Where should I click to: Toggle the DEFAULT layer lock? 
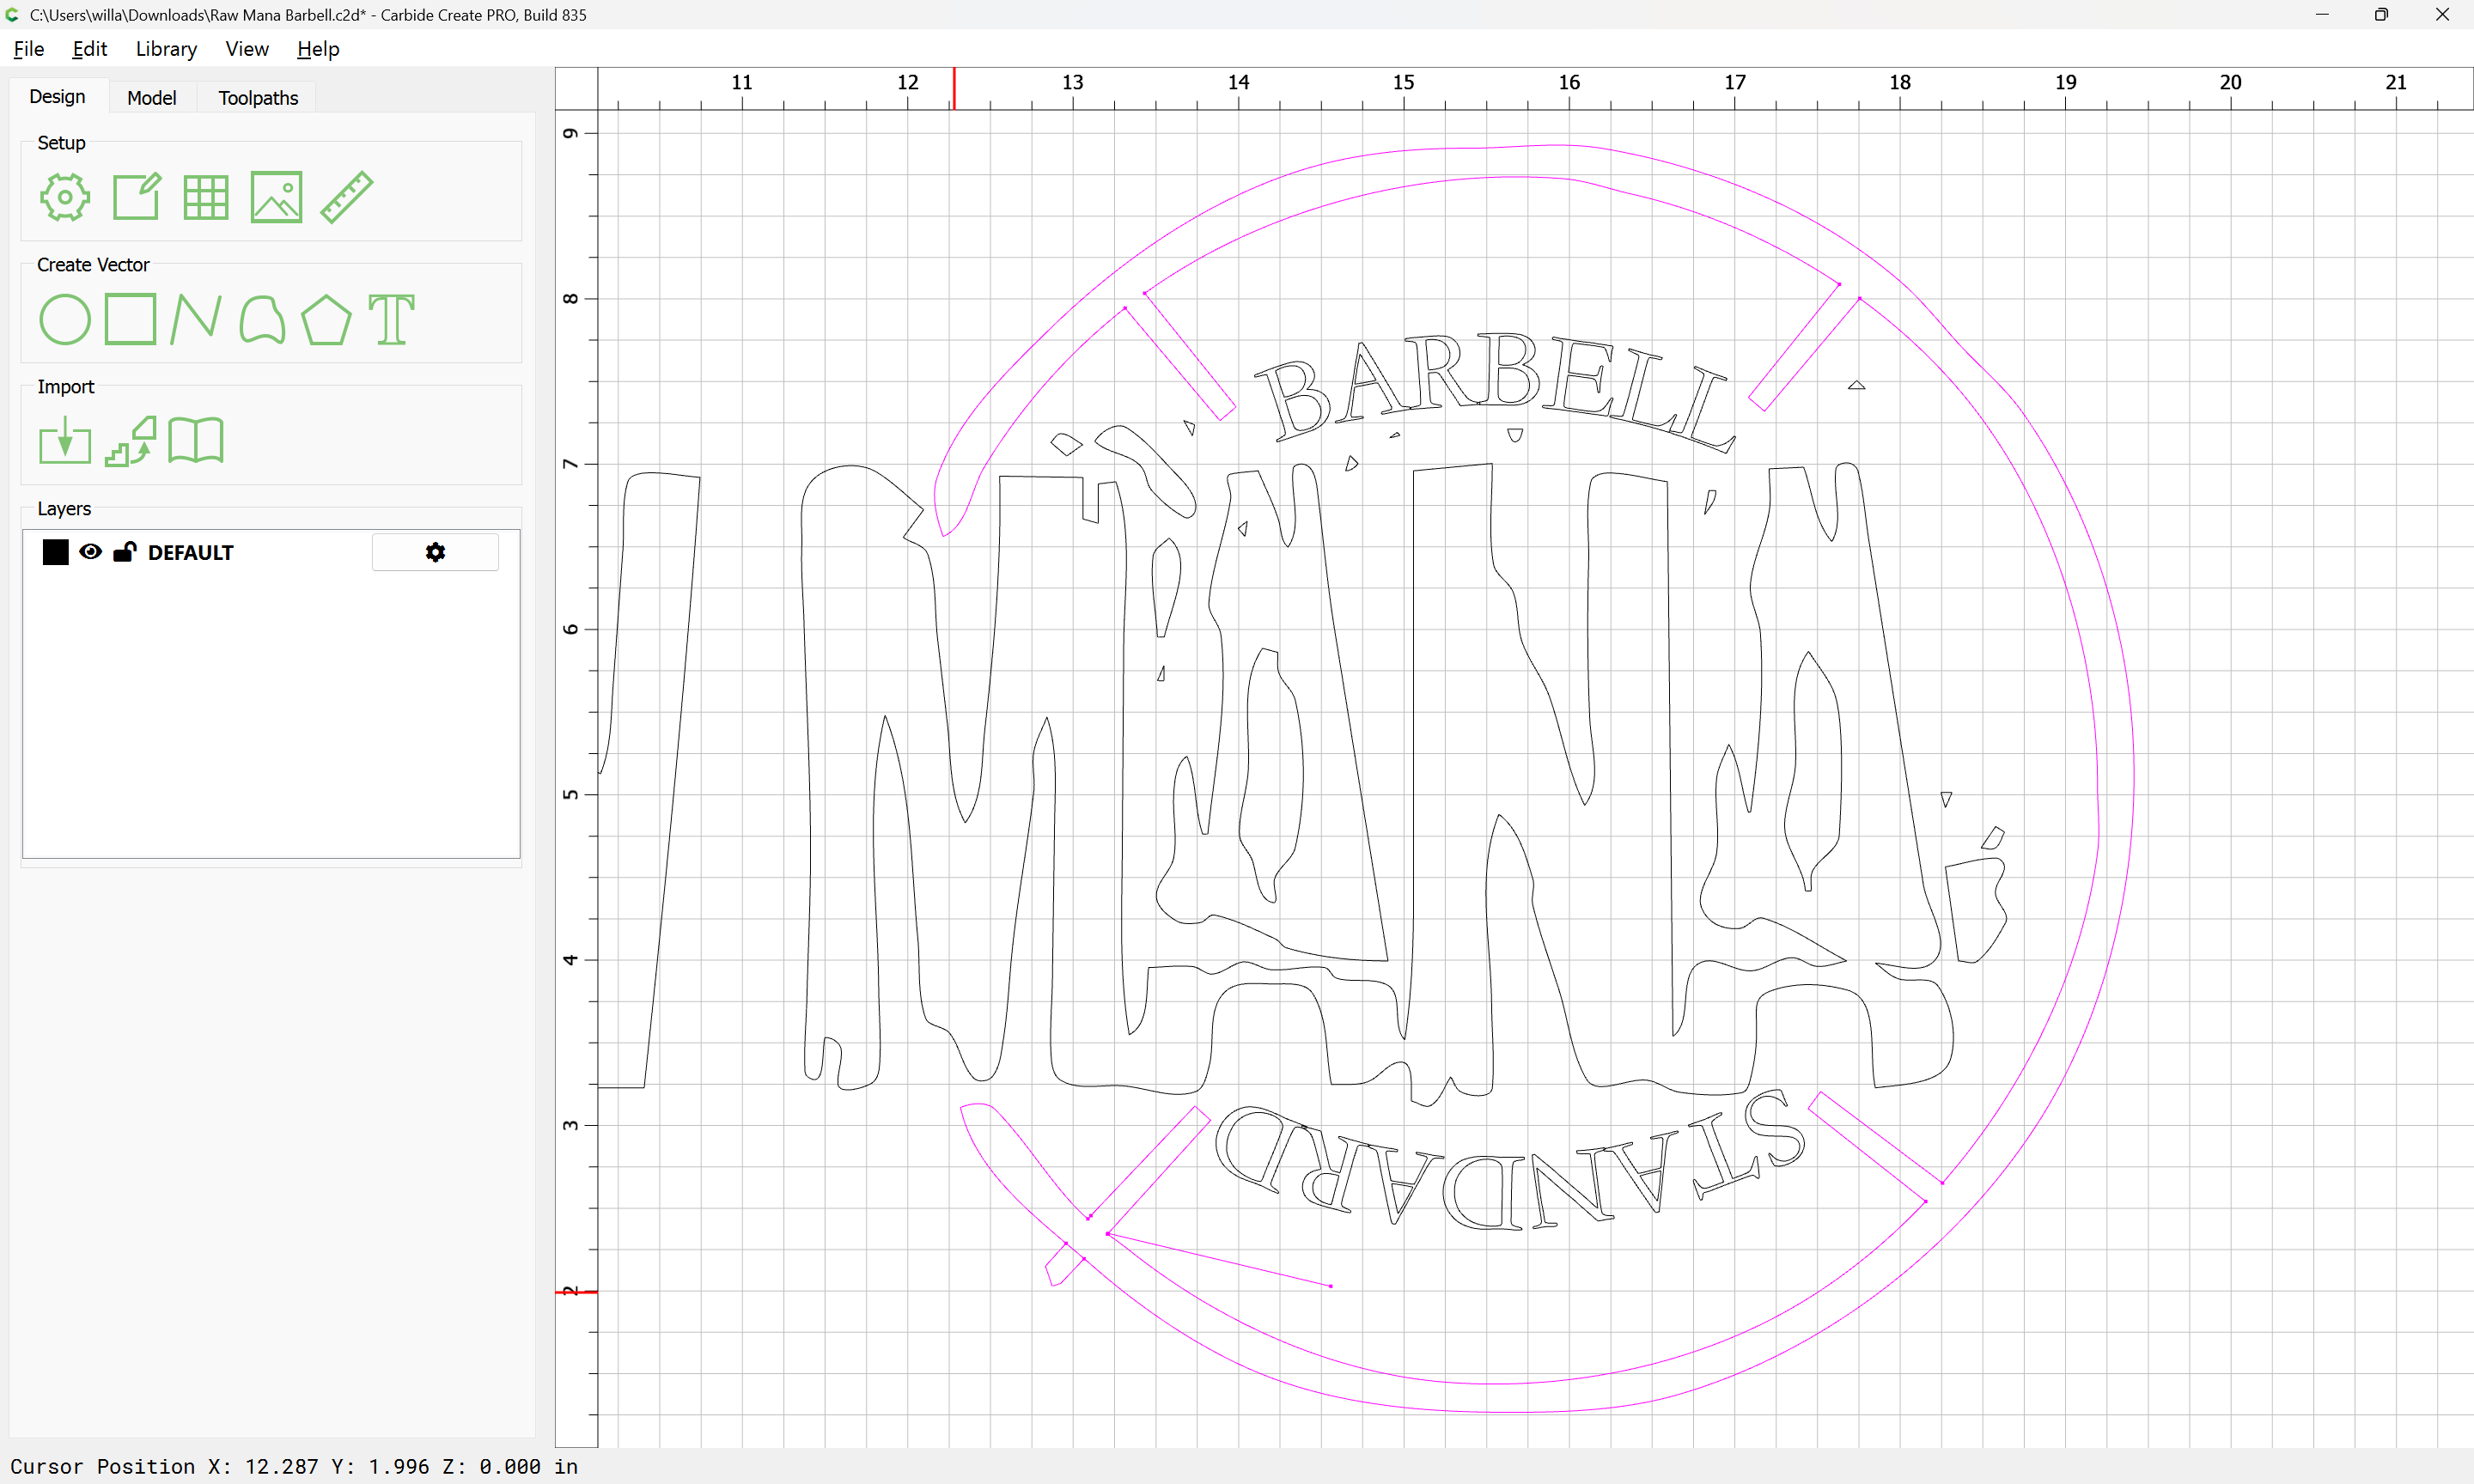point(124,552)
